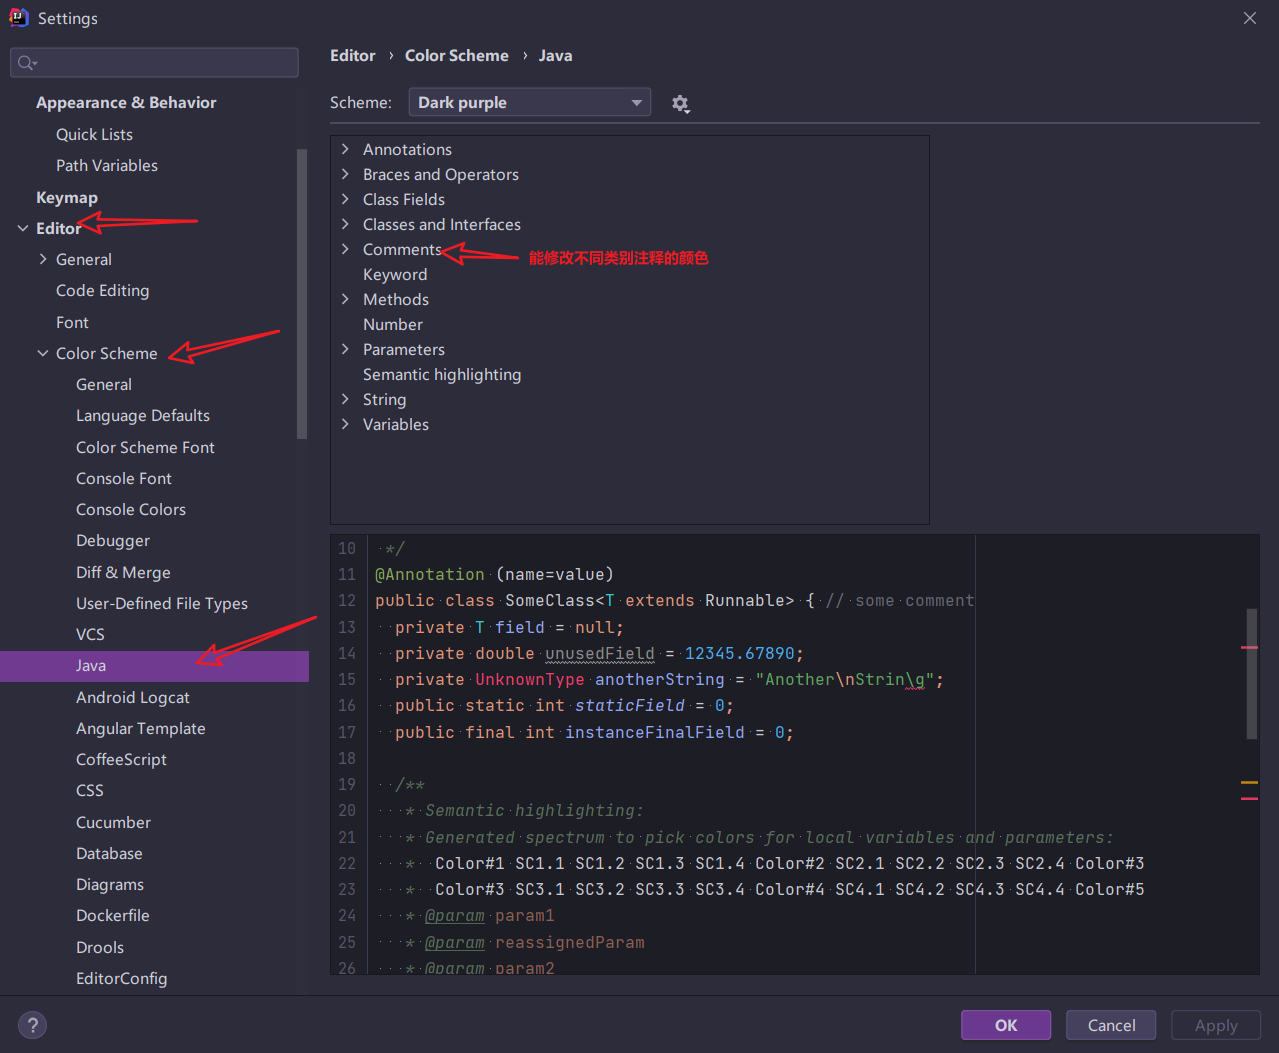Open Code Editing settings
Screen dimensions: 1279x1053
102,291
